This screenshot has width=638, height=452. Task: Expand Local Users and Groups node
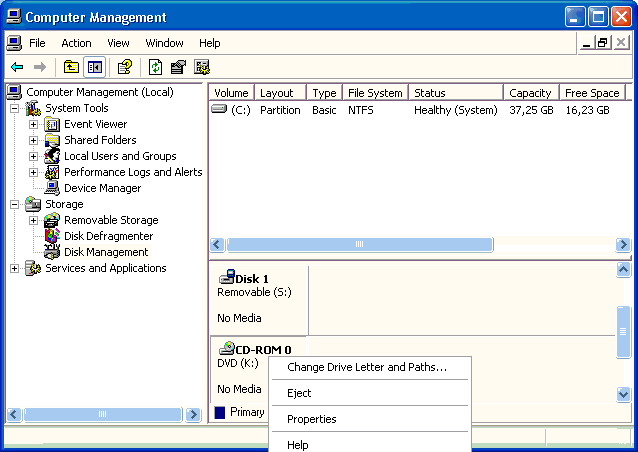click(34, 157)
